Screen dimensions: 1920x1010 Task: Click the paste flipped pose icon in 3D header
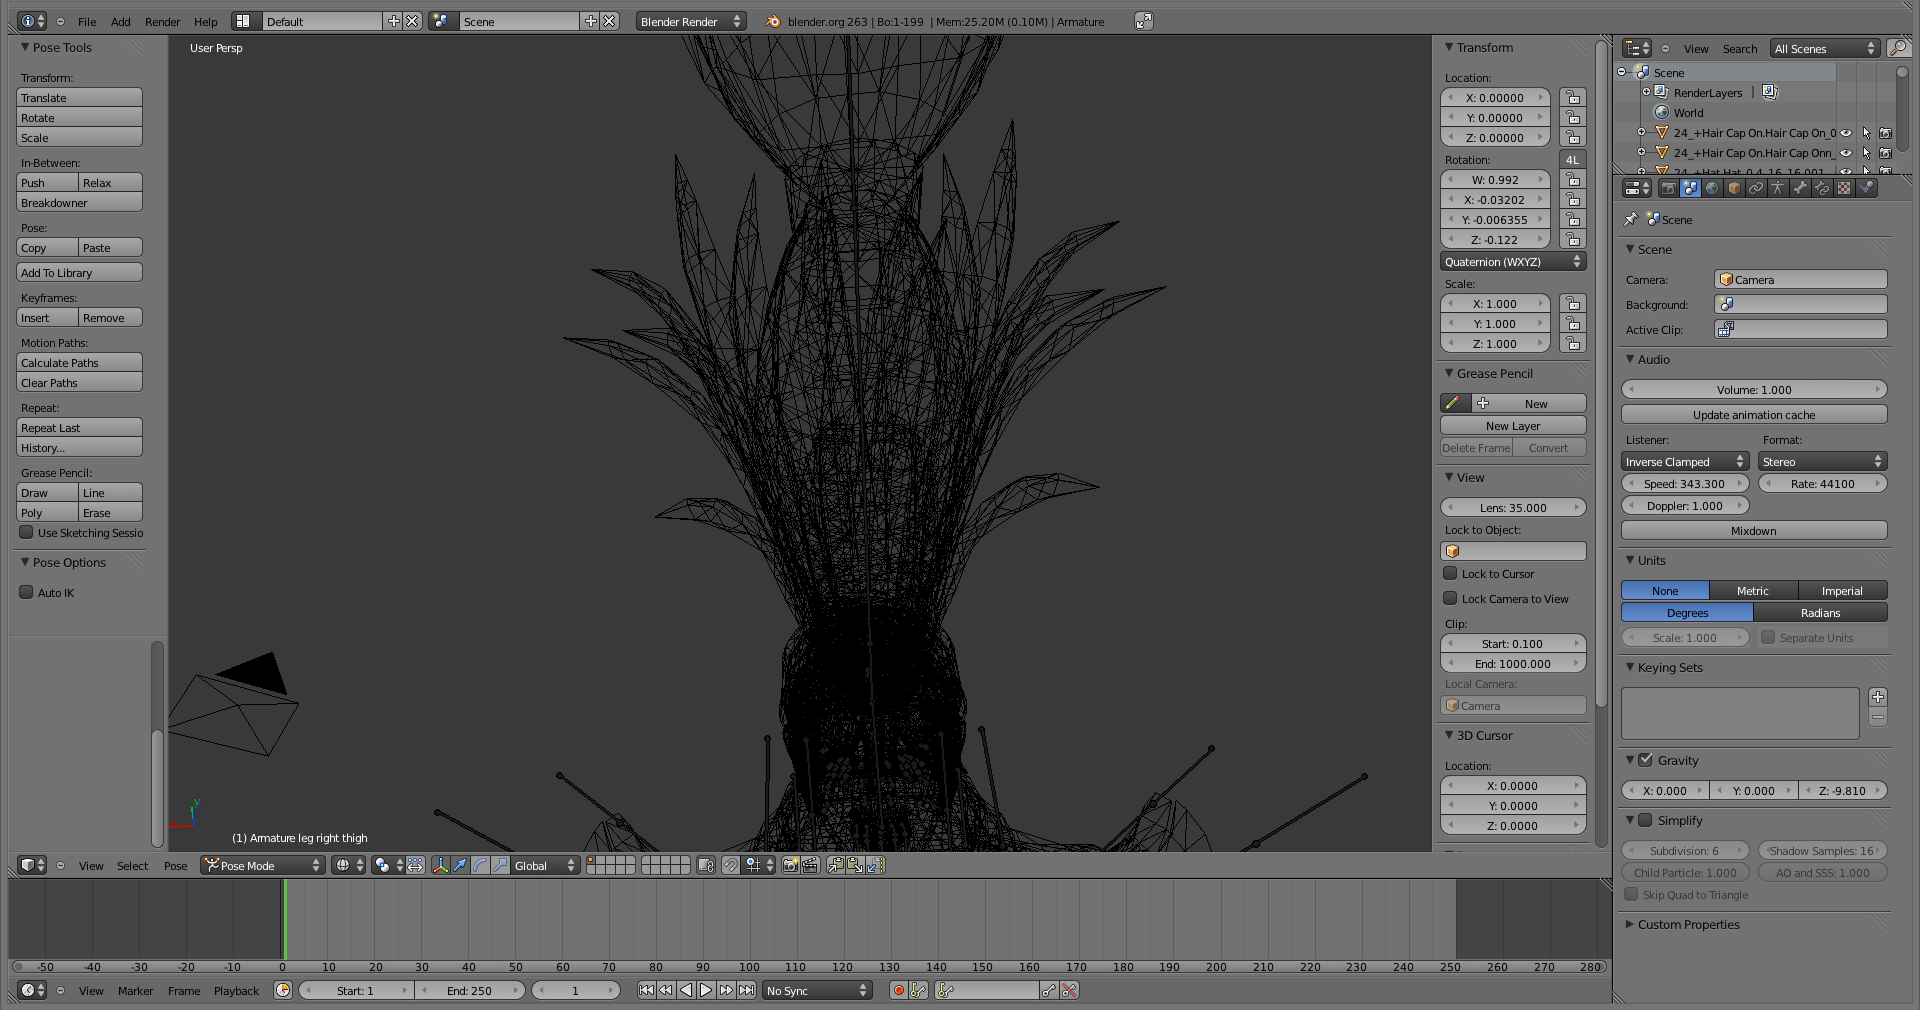coord(876,865)
